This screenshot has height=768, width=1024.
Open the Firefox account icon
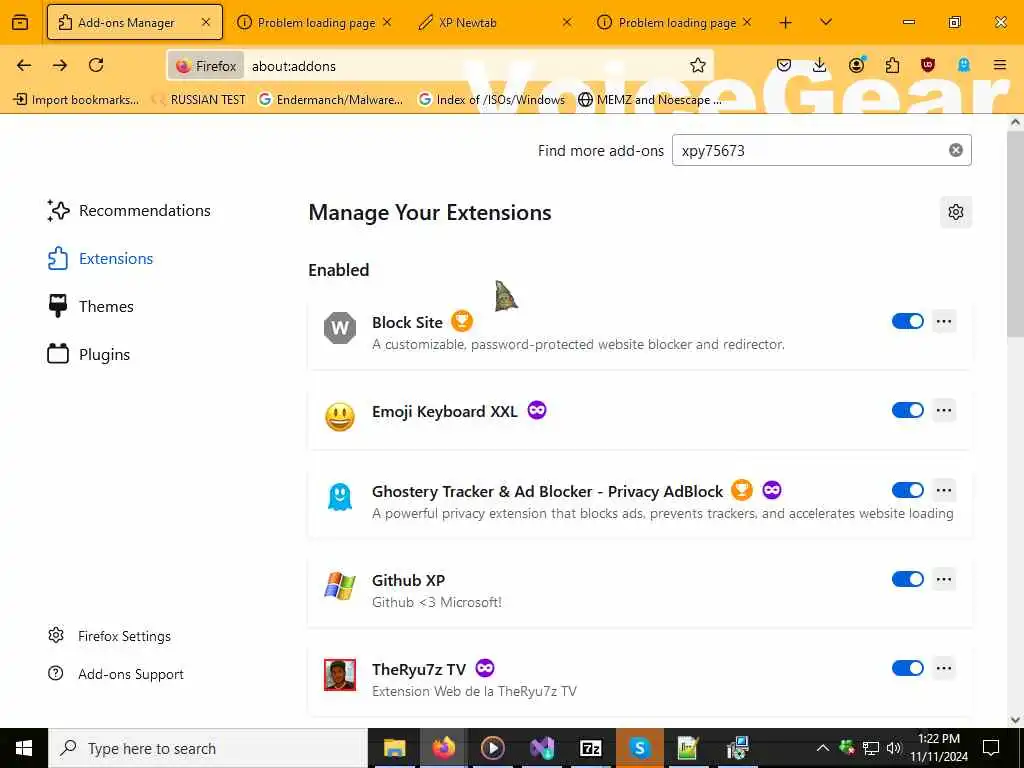856,65
